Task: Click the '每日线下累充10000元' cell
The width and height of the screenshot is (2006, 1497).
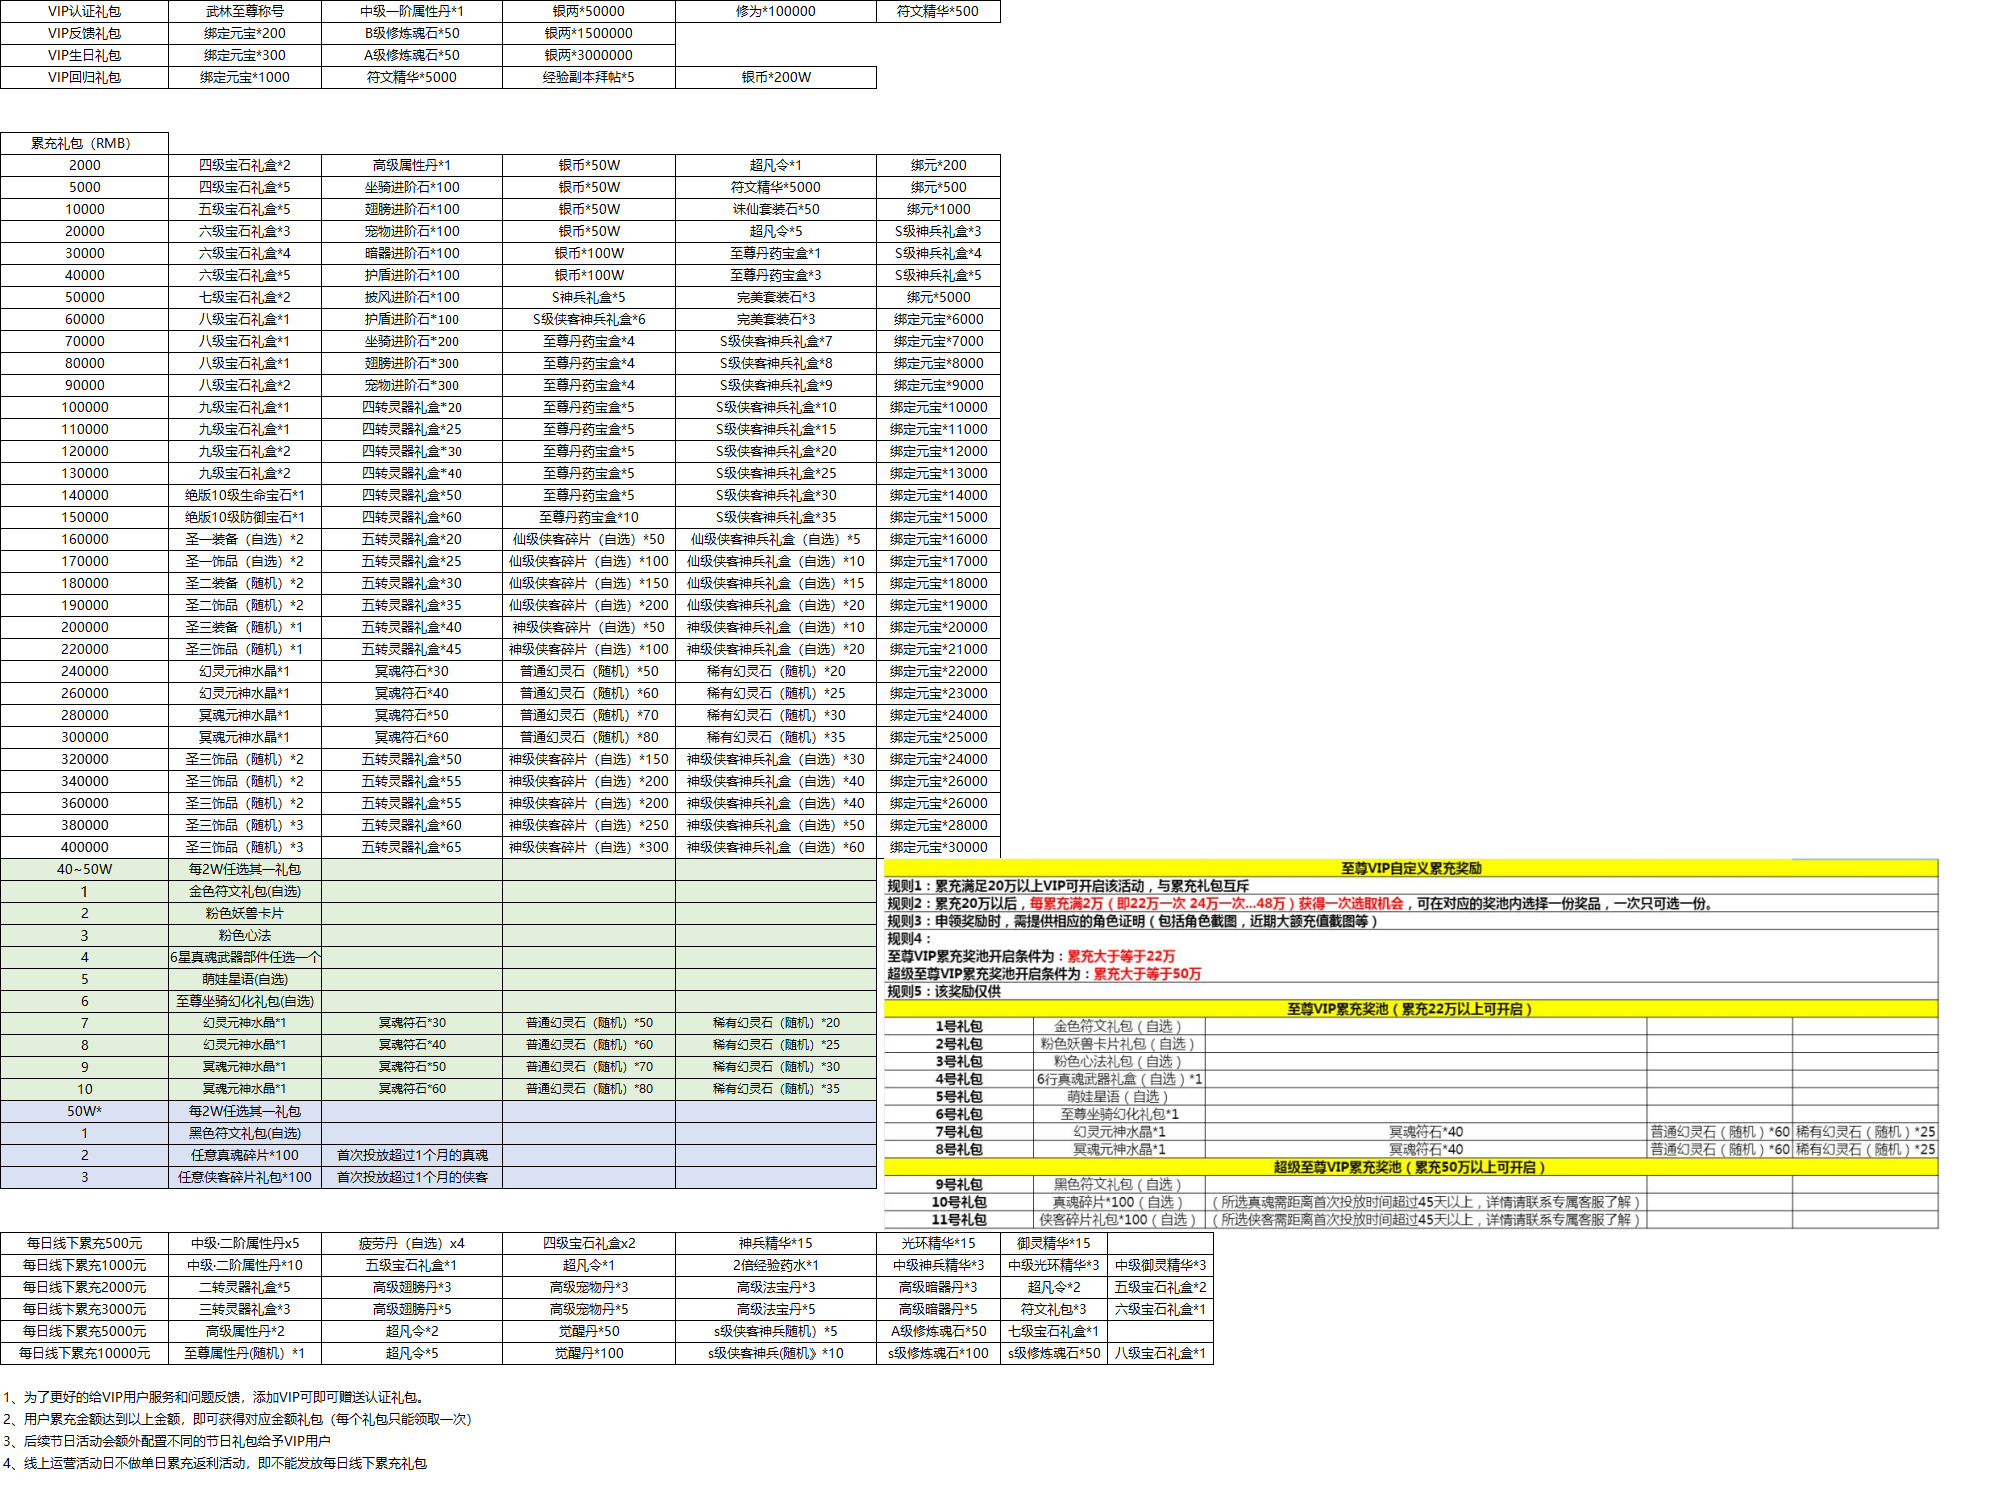Action: click(84, 1353)
